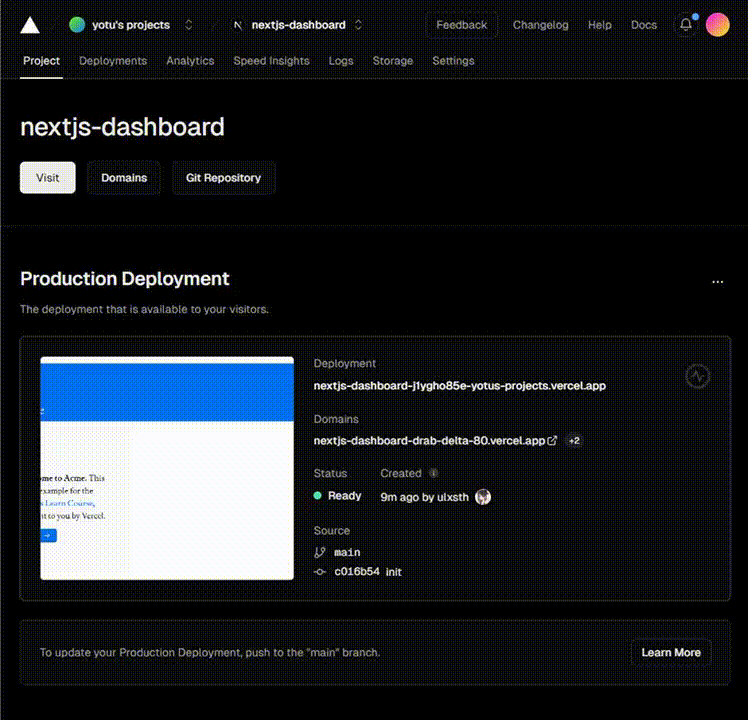
Task: Click the Domains button
Action: point(124,177)
